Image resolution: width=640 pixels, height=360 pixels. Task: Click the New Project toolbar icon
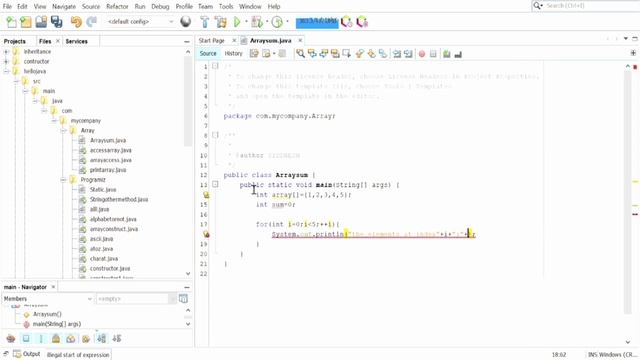coord(26,22)
